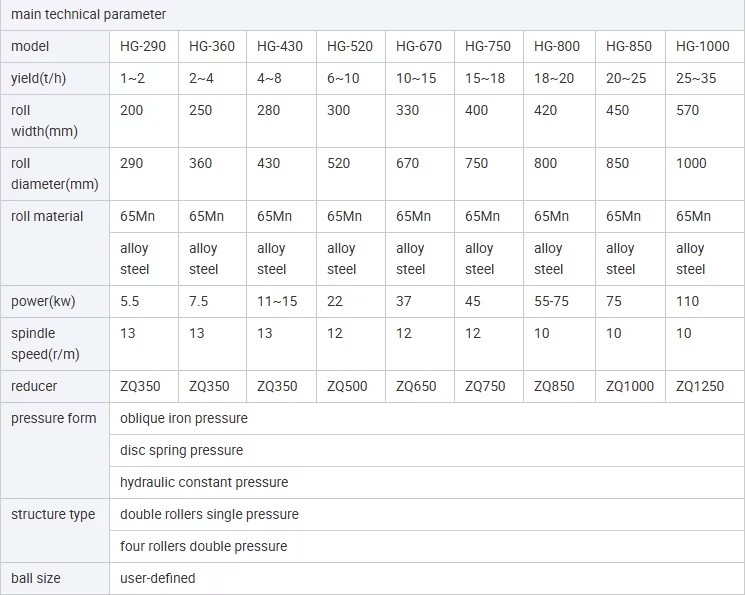
Task: Select the roll diameter value 670
Action: click(x=407, y=163)
